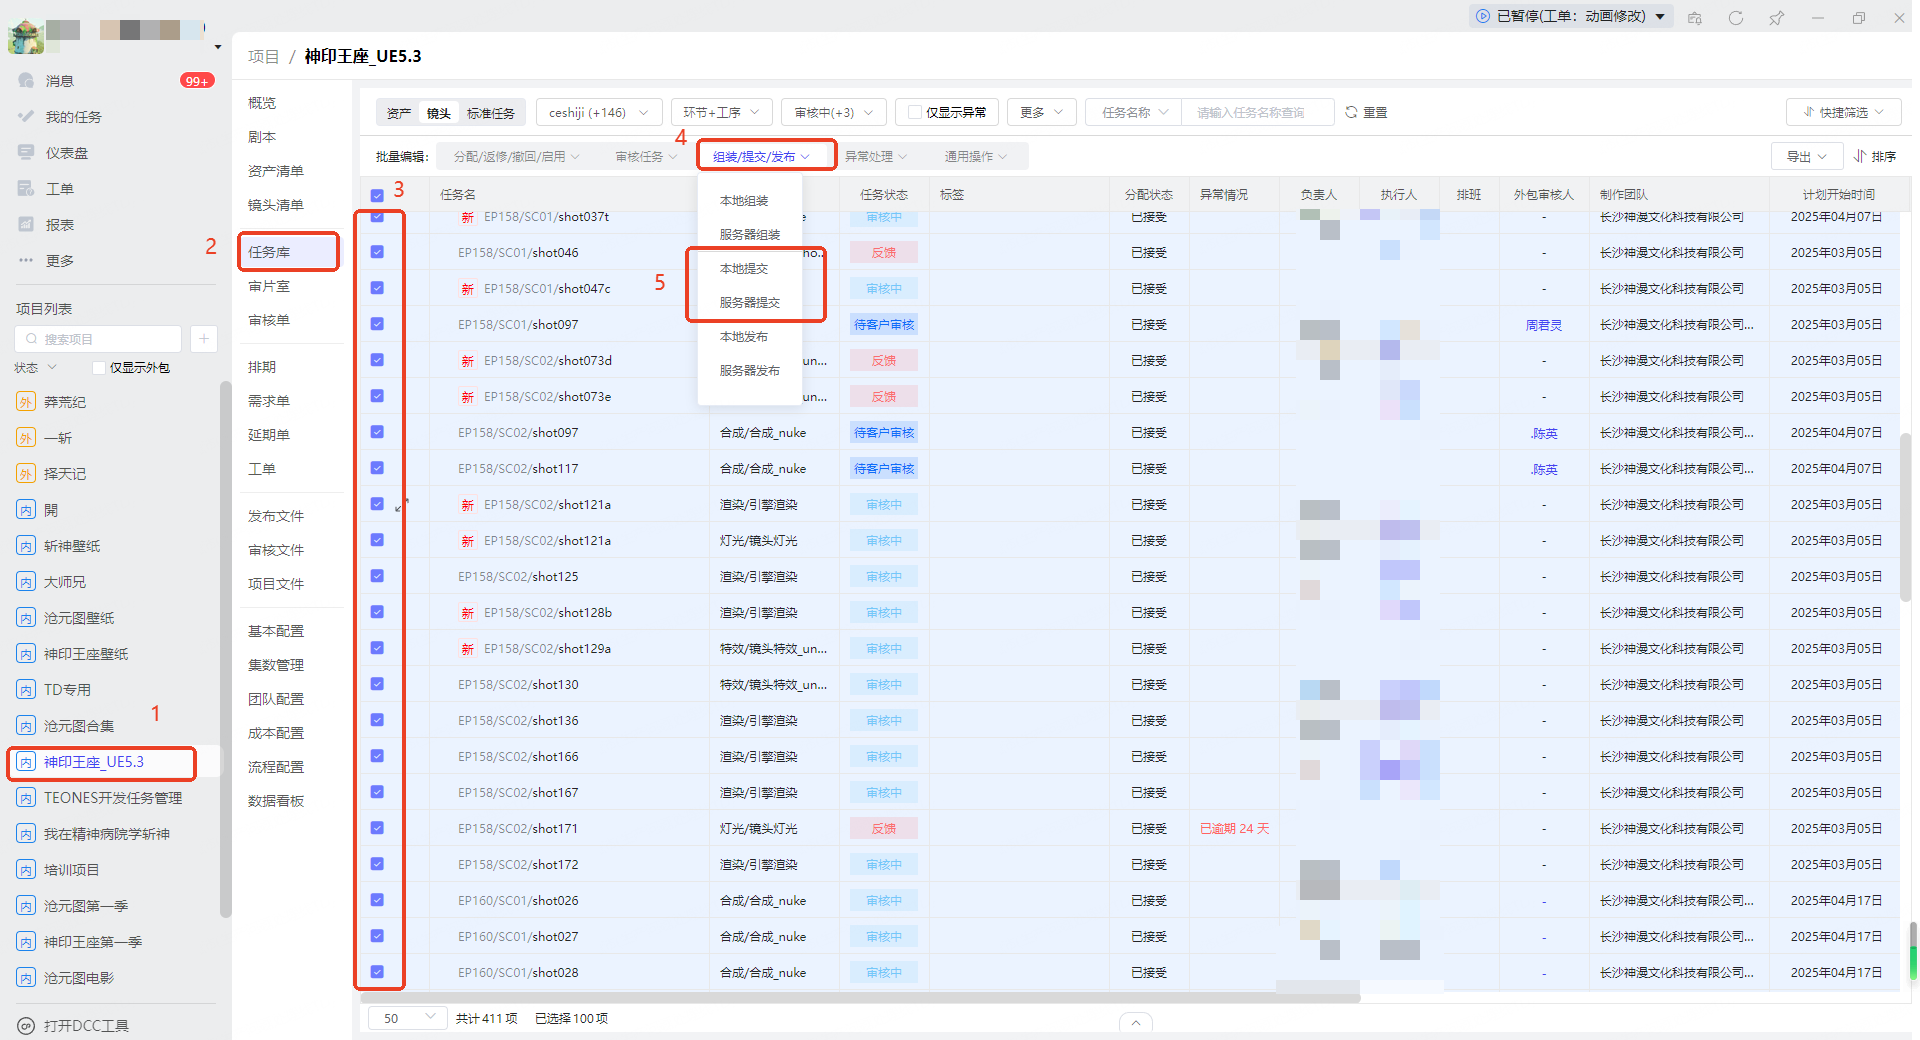The width and height of the screenshot is (1920, 1040).
Task: Click the 我的任务 checkmark icon
Action: point(27,117)
